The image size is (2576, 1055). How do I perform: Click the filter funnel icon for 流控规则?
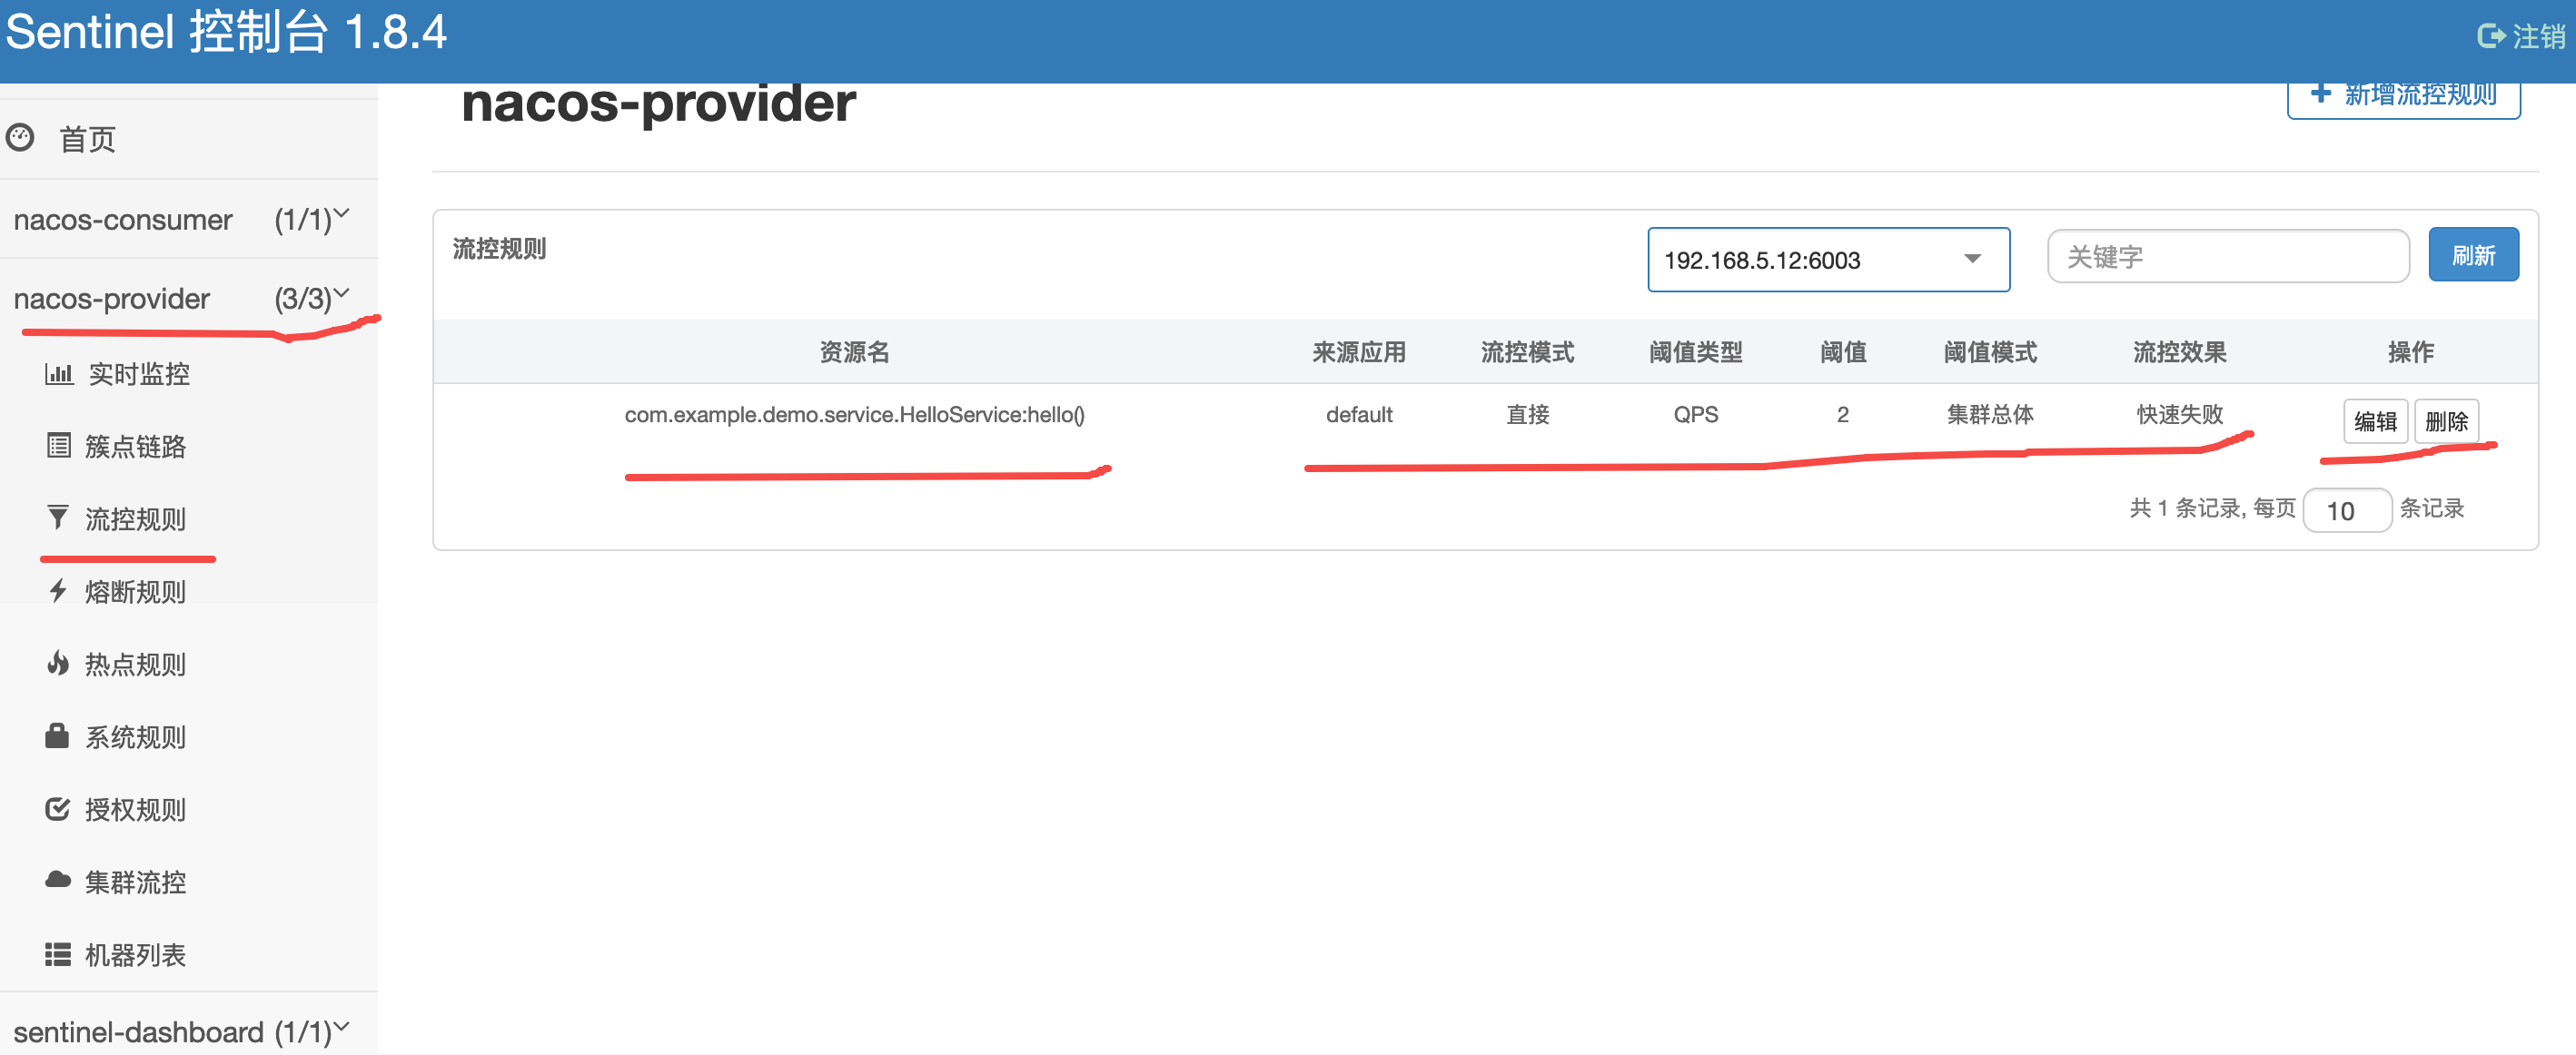(x=58, y=518)
